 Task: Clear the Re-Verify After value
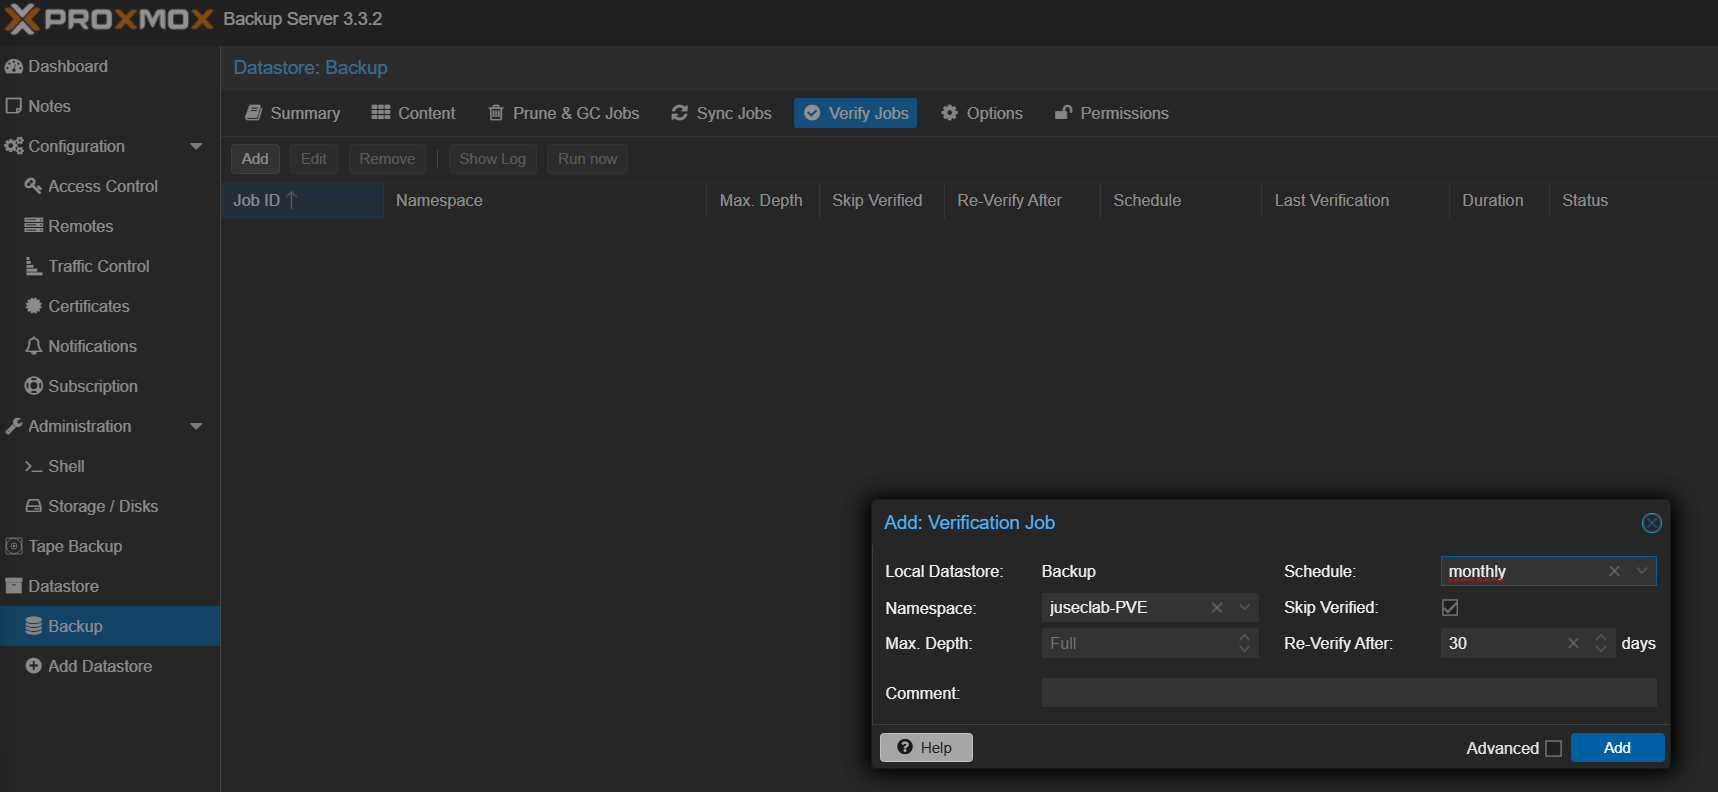tap(1574, 643)
